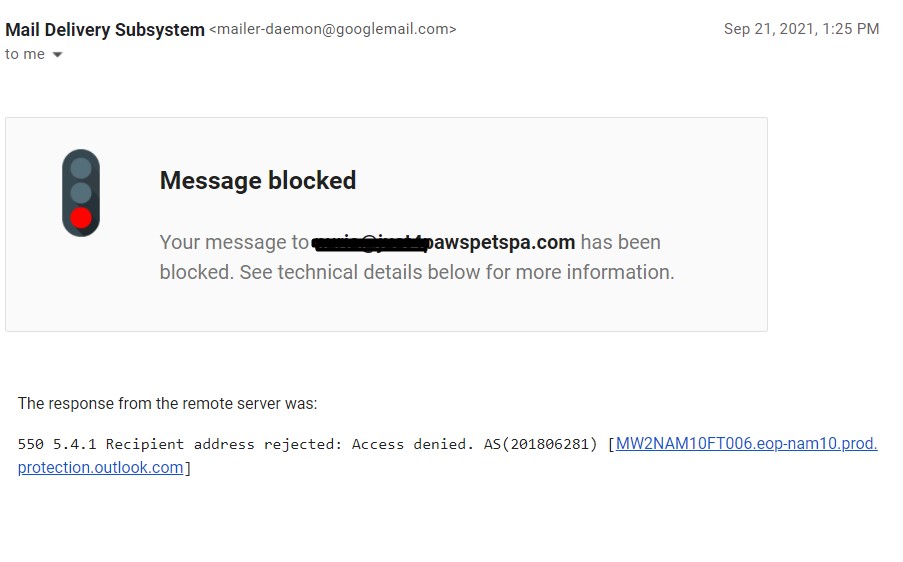Click the traffic light status icon
The height and width of the screenshot is (562, 903).
tap(81, 193)
